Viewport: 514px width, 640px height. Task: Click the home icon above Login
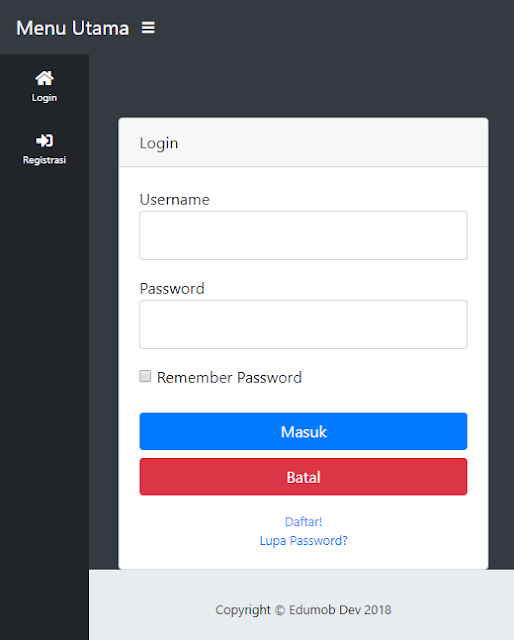point(44,78)
